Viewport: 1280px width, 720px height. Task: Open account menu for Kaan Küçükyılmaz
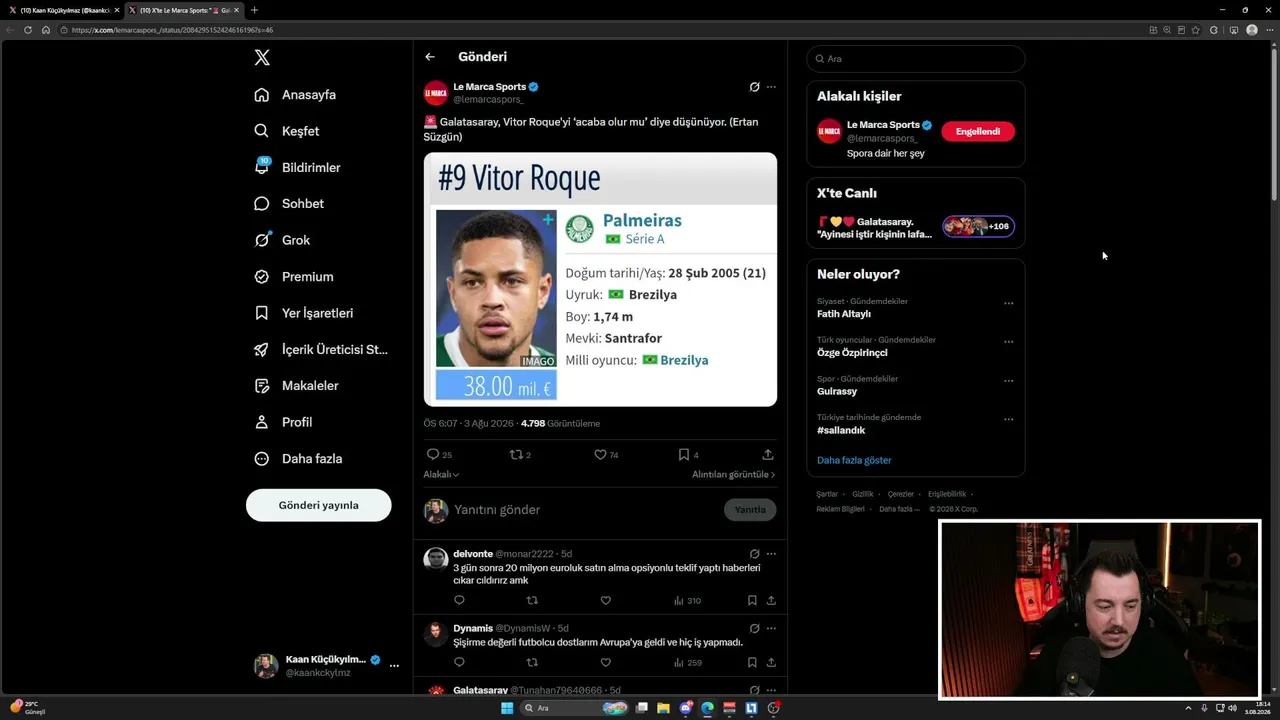tap(327, 666)
